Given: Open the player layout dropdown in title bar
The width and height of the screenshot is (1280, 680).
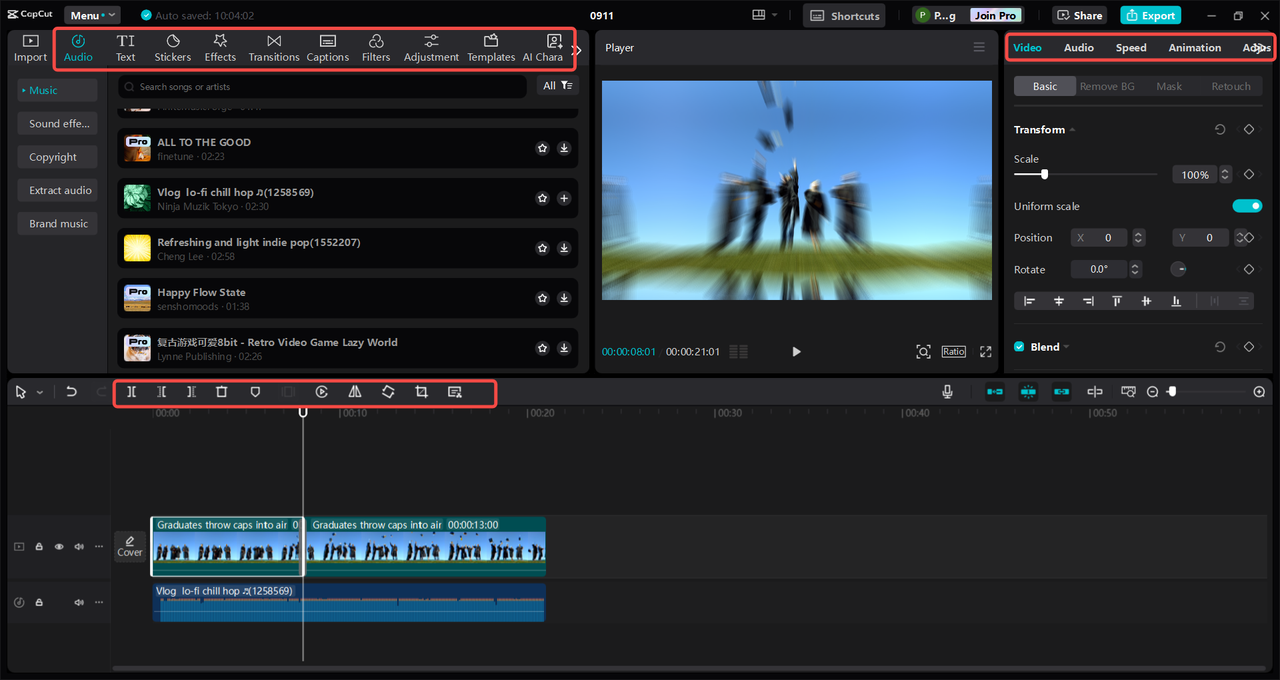Looking at the screenshot, I should pyautogui.click(x=765, y=15).
